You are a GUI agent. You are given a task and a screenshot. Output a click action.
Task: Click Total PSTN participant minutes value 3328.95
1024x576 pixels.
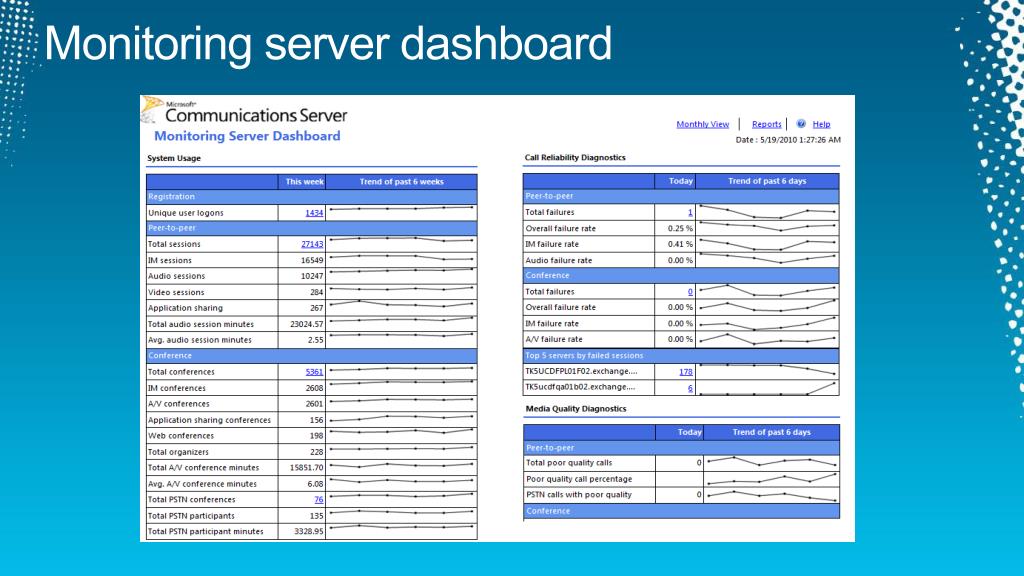309,532
